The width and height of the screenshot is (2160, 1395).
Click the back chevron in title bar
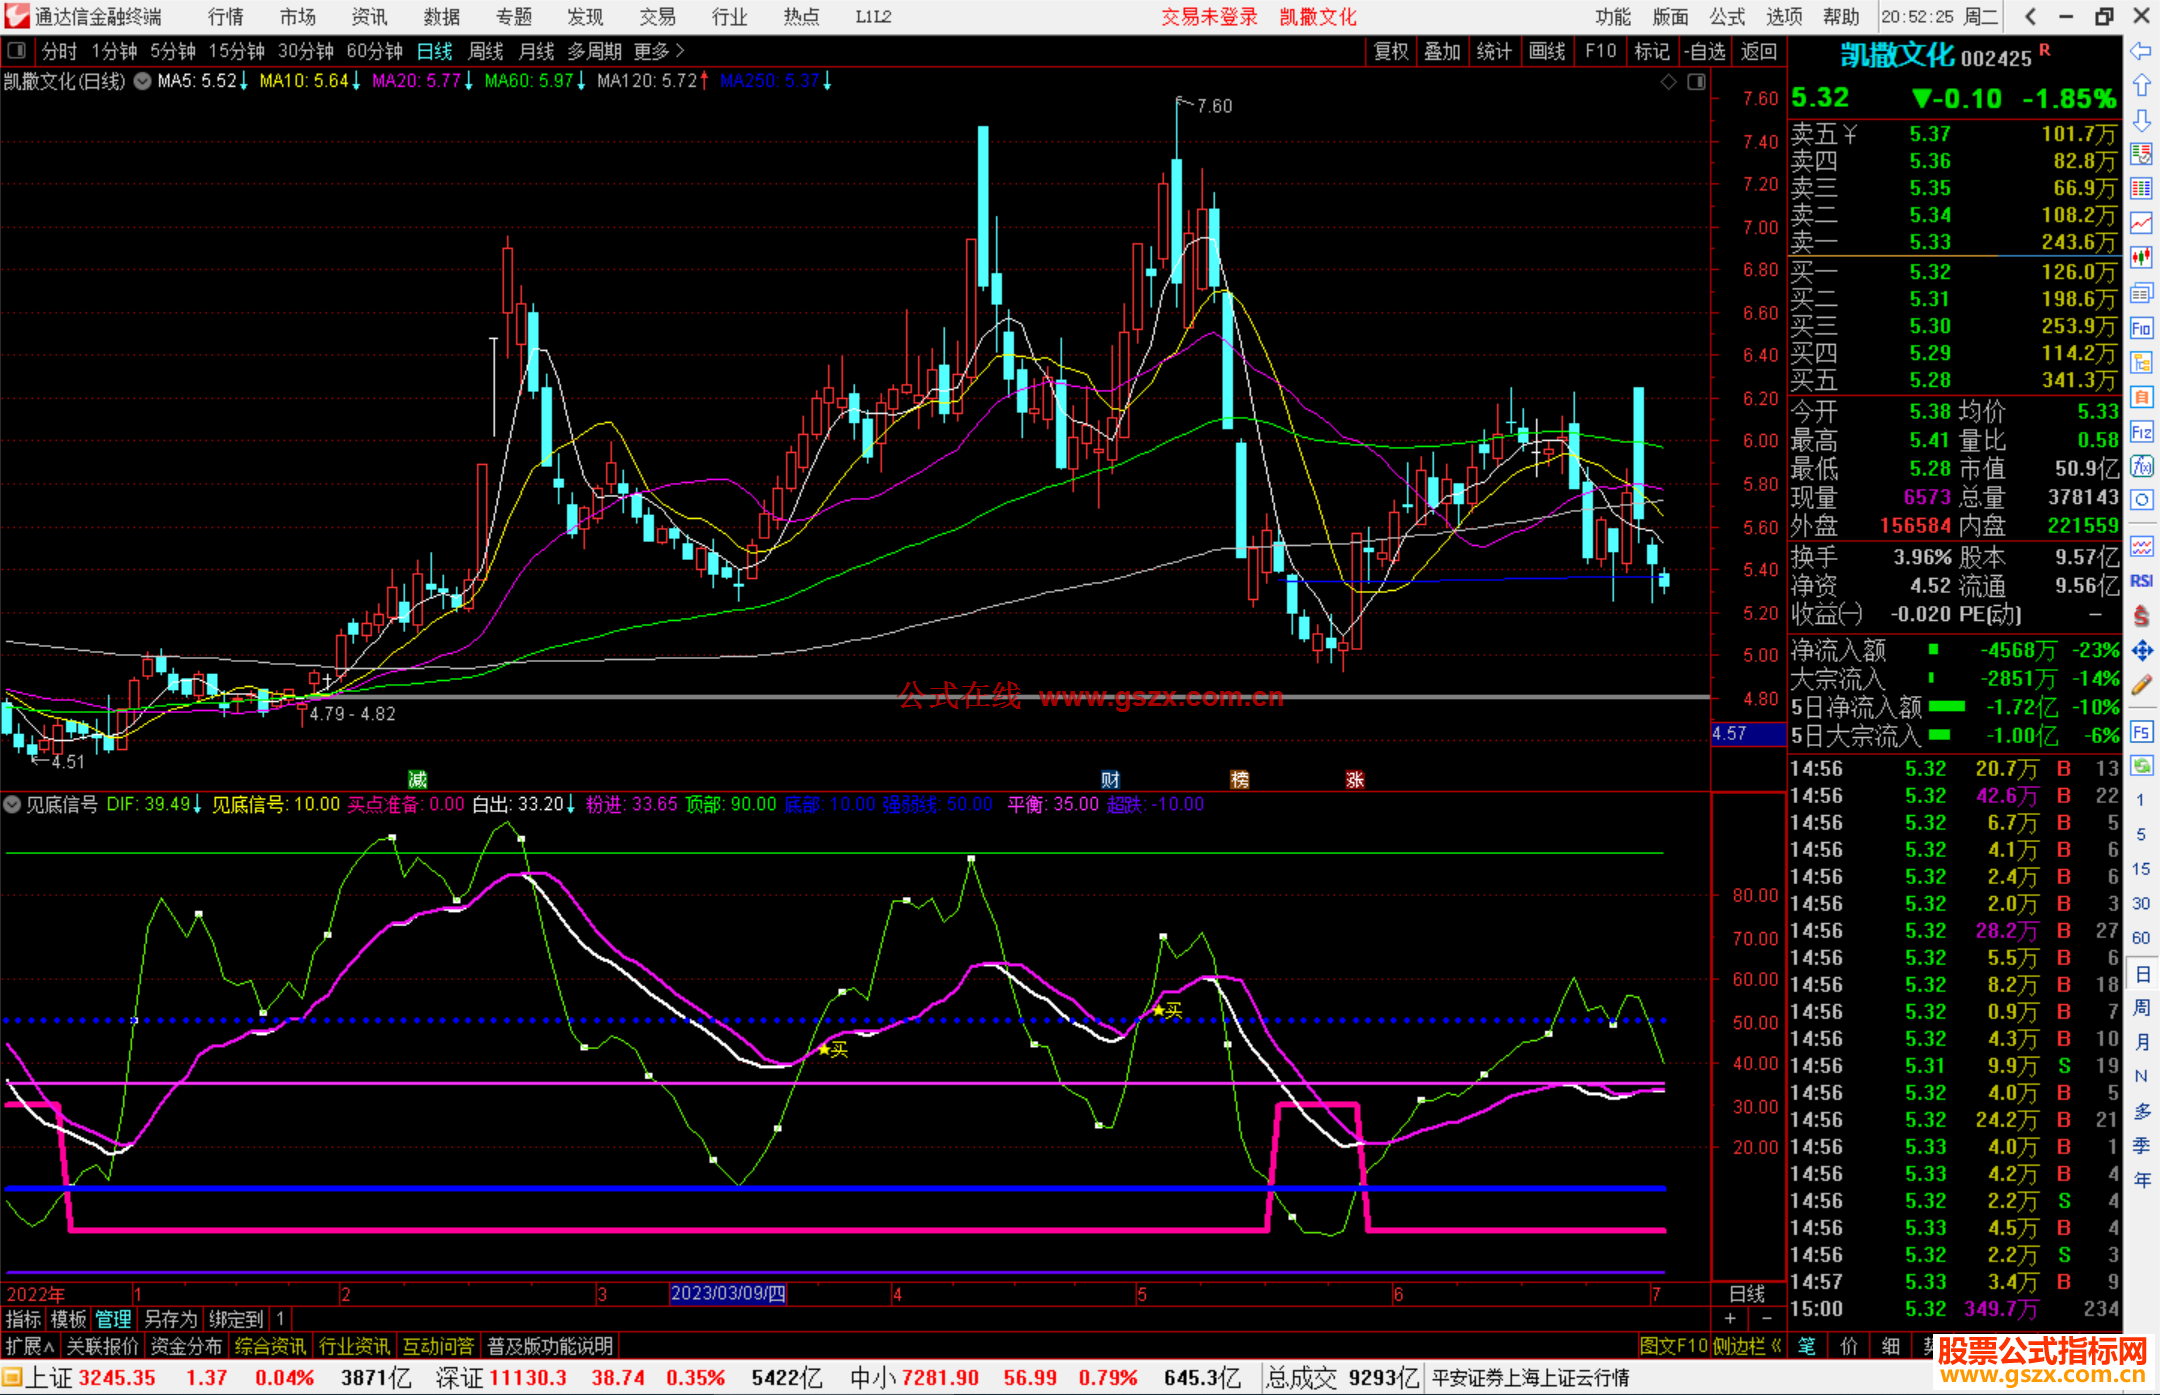(x=2030, y=16)
